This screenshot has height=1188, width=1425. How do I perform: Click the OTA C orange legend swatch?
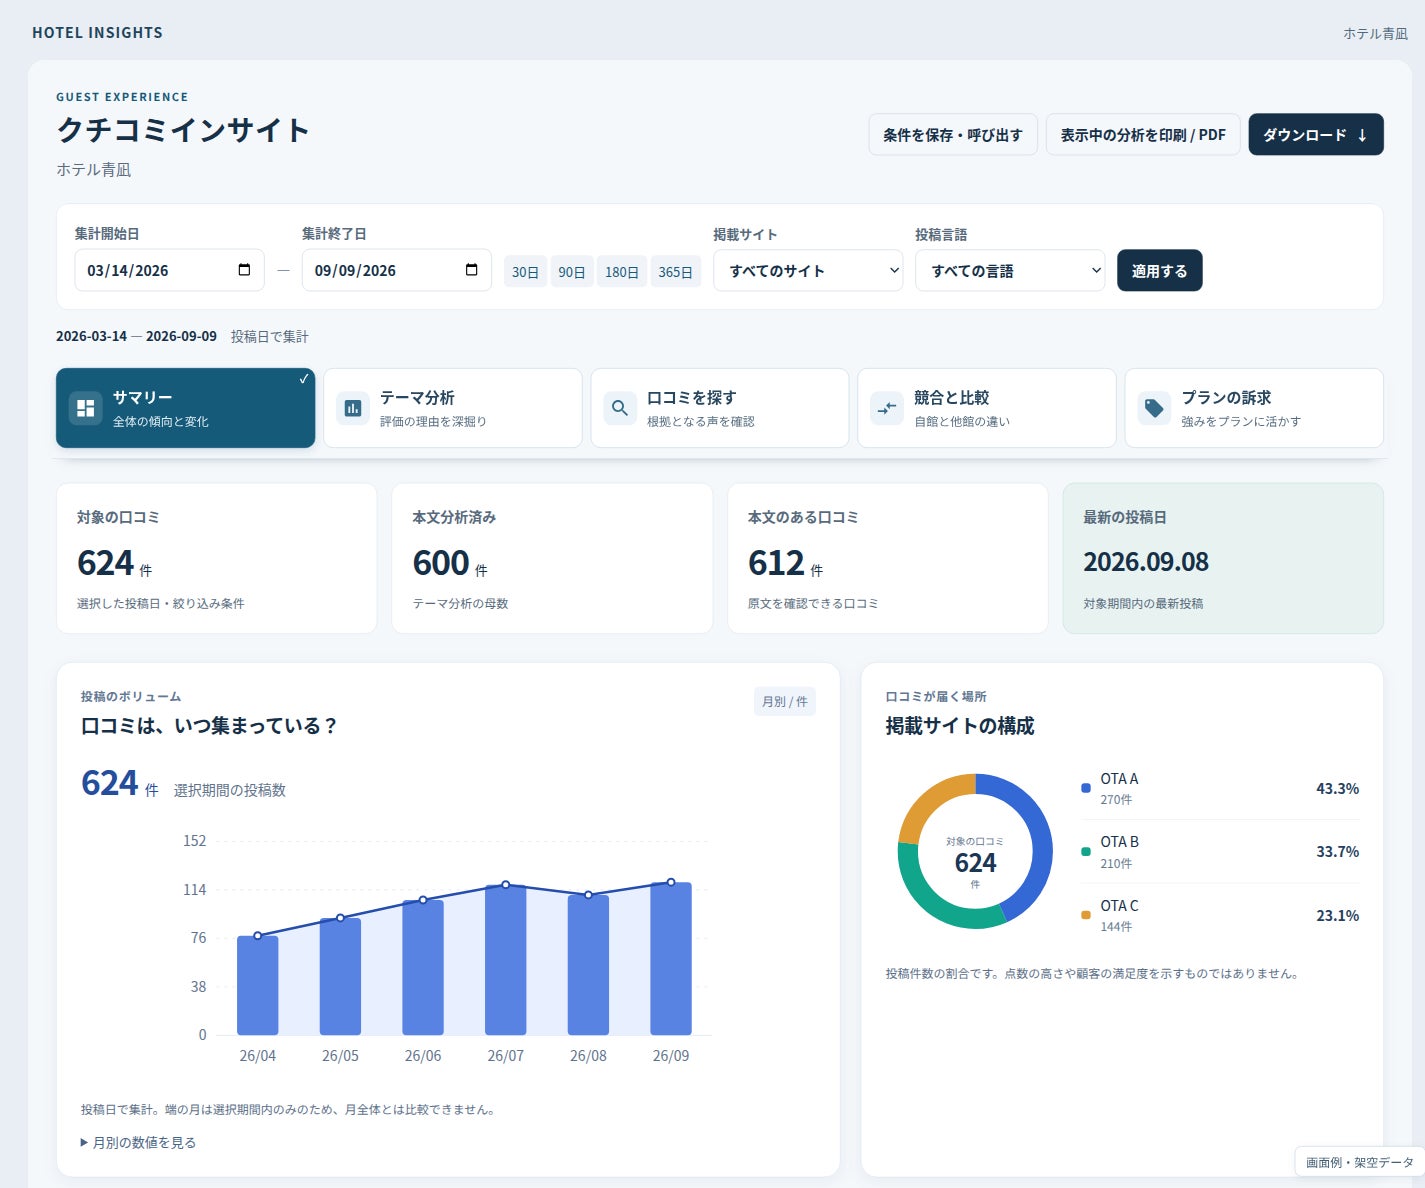coord(1086,915)
